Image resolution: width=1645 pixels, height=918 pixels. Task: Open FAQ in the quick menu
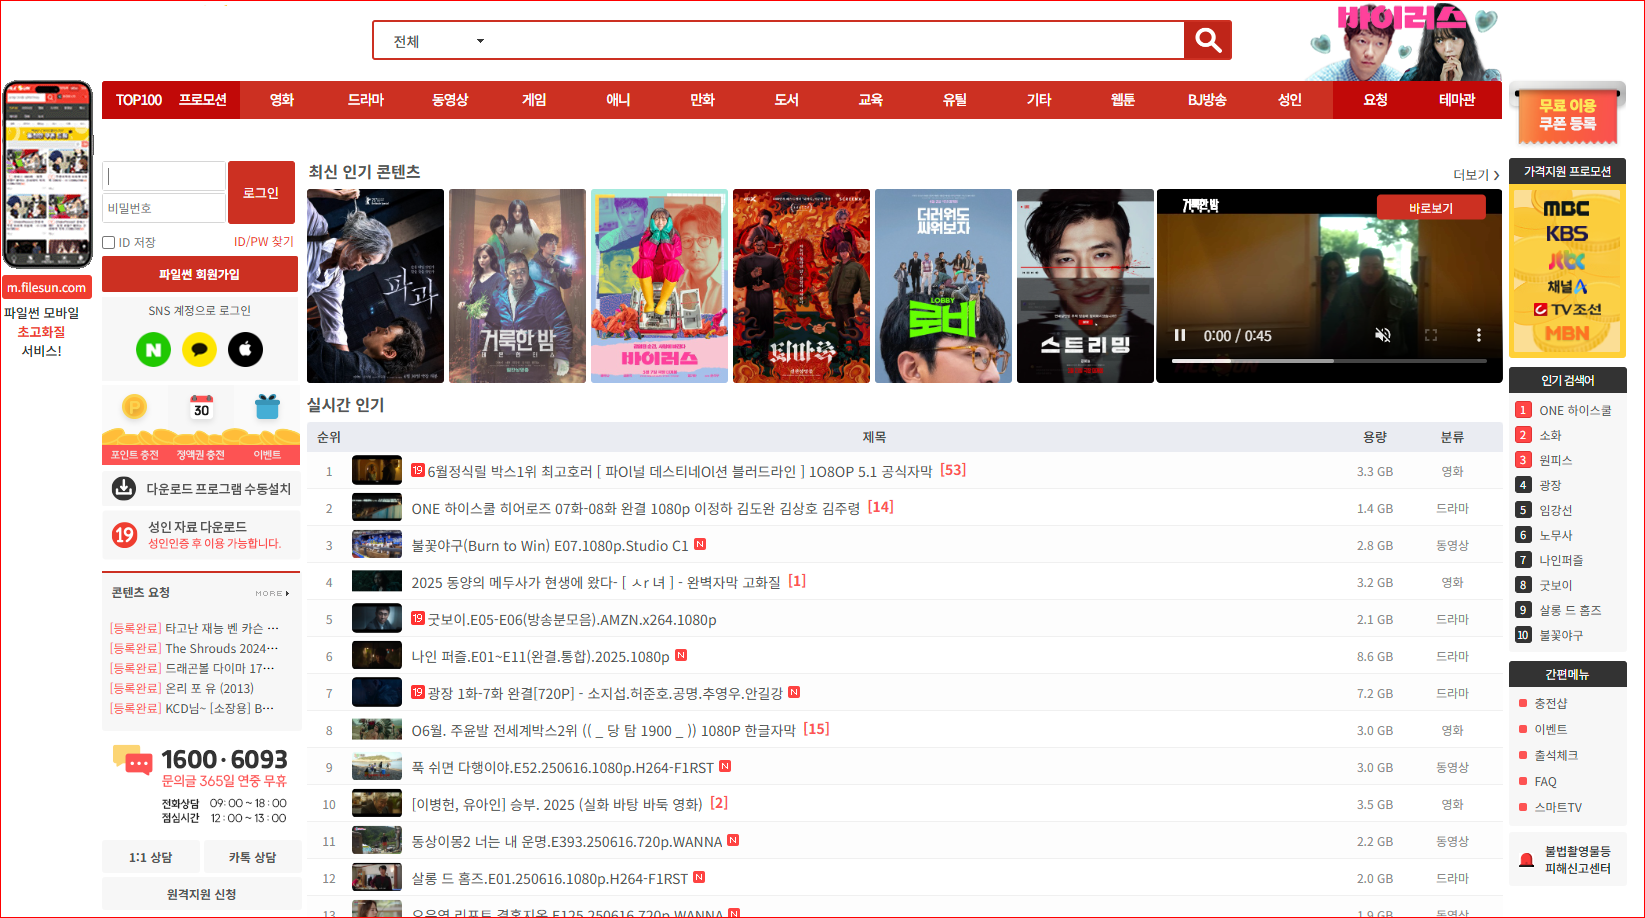point(1545,781)
